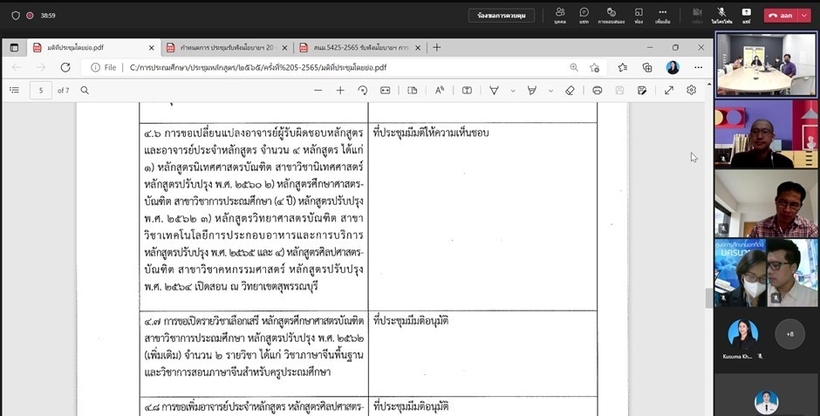This screenshot has width=820, height=416.
Task: Toggle the PDF table of contents sidebar
Action: pyautogui.click(x=14, y=91)
